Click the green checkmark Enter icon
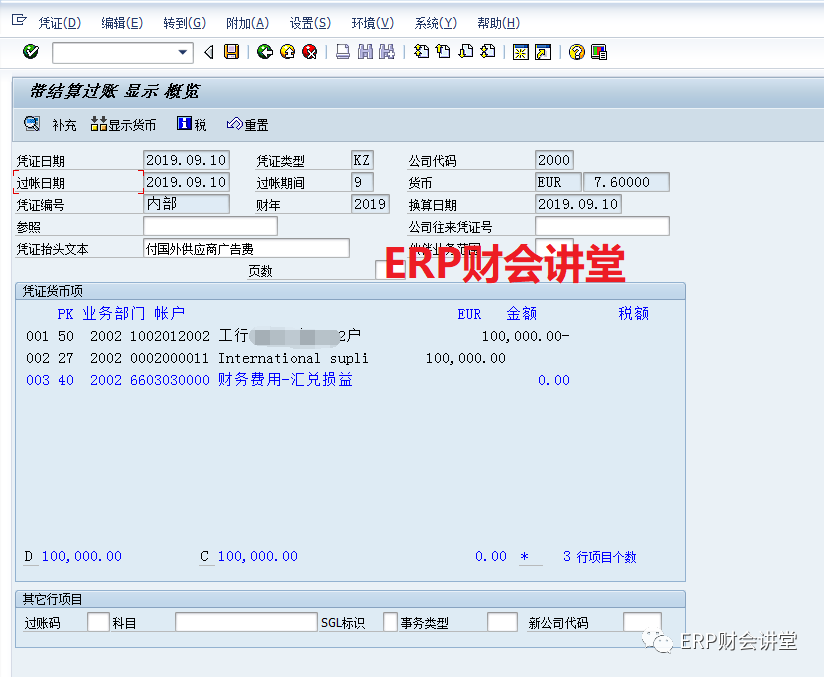 click(31, 52)
